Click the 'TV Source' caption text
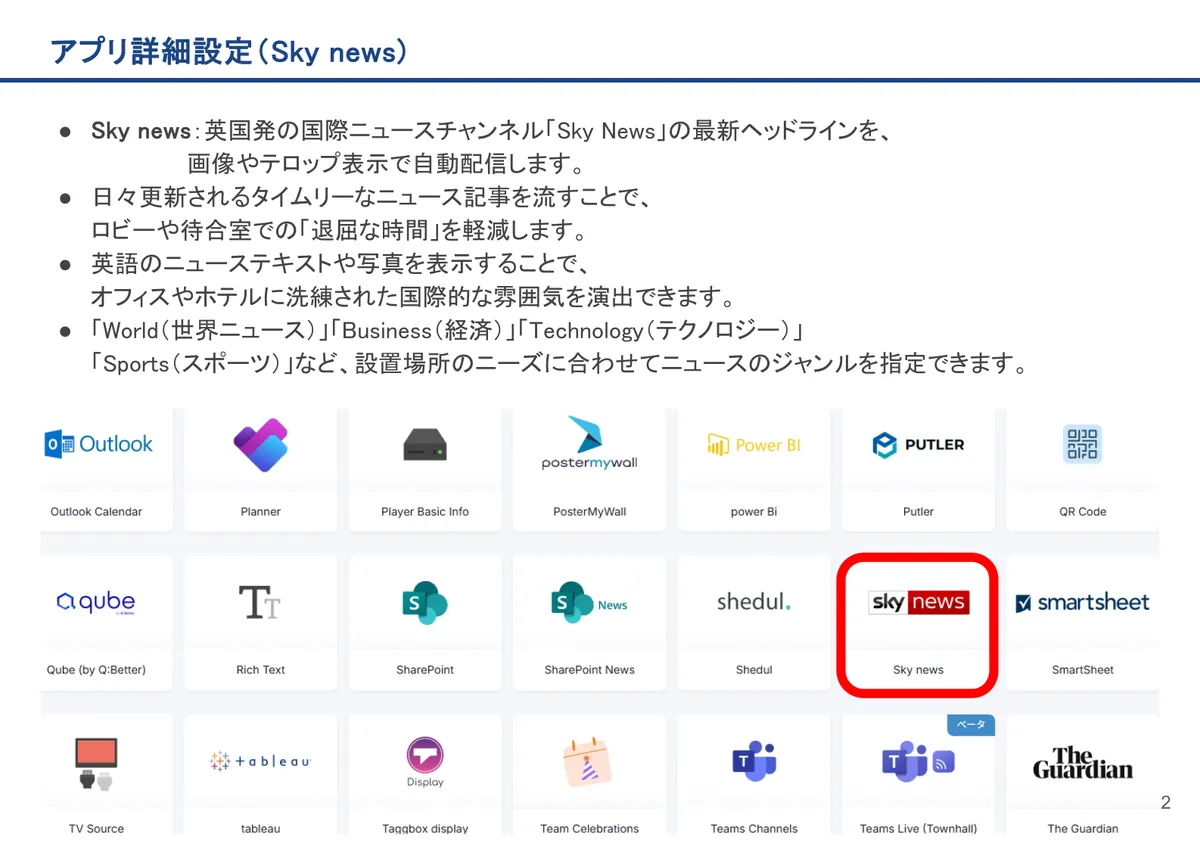 (x=96, y=828)
